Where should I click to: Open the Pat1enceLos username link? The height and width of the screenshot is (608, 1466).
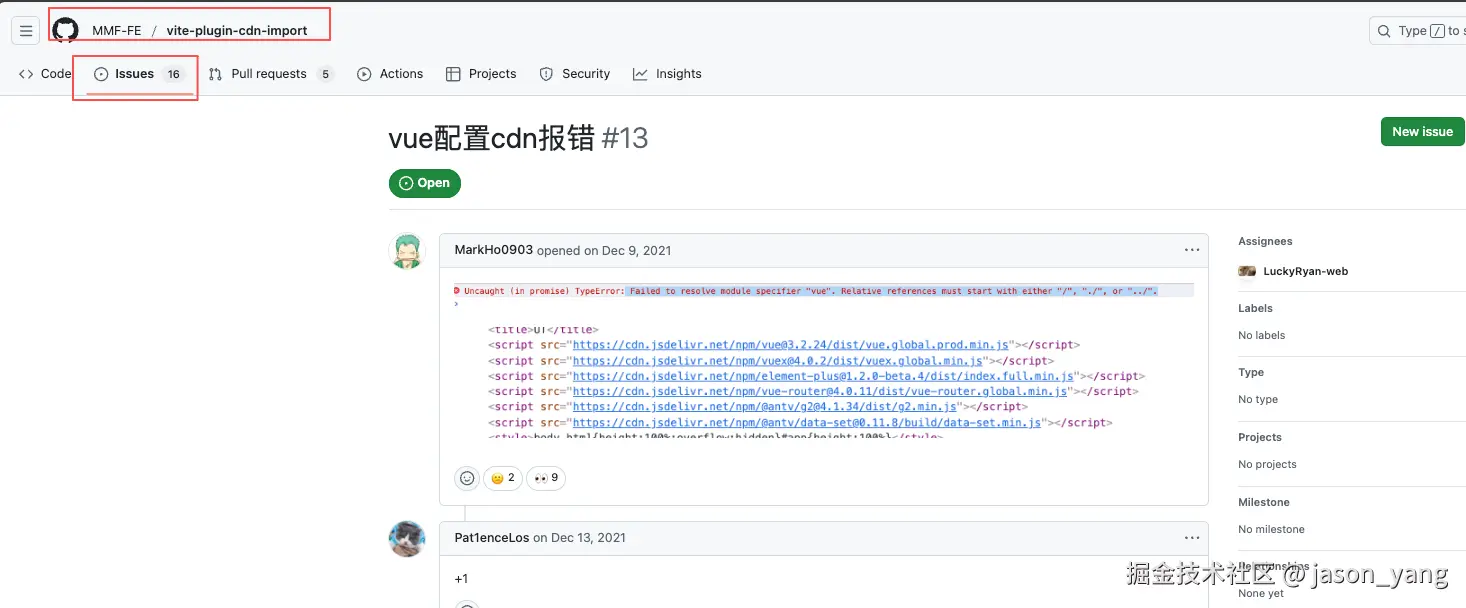492,538
